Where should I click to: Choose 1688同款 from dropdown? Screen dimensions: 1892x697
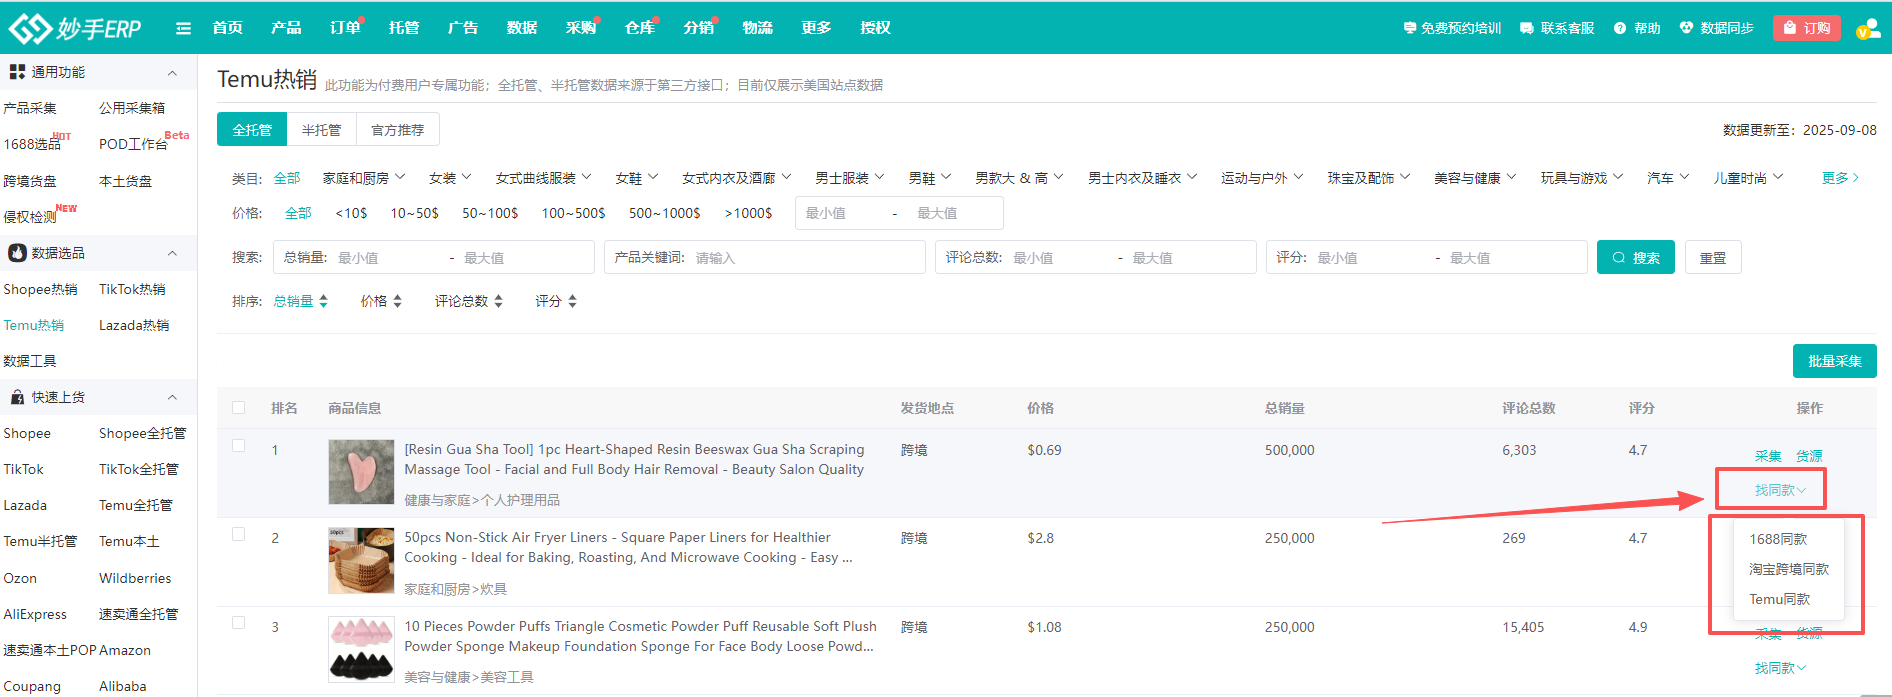tap(1778, 539)
